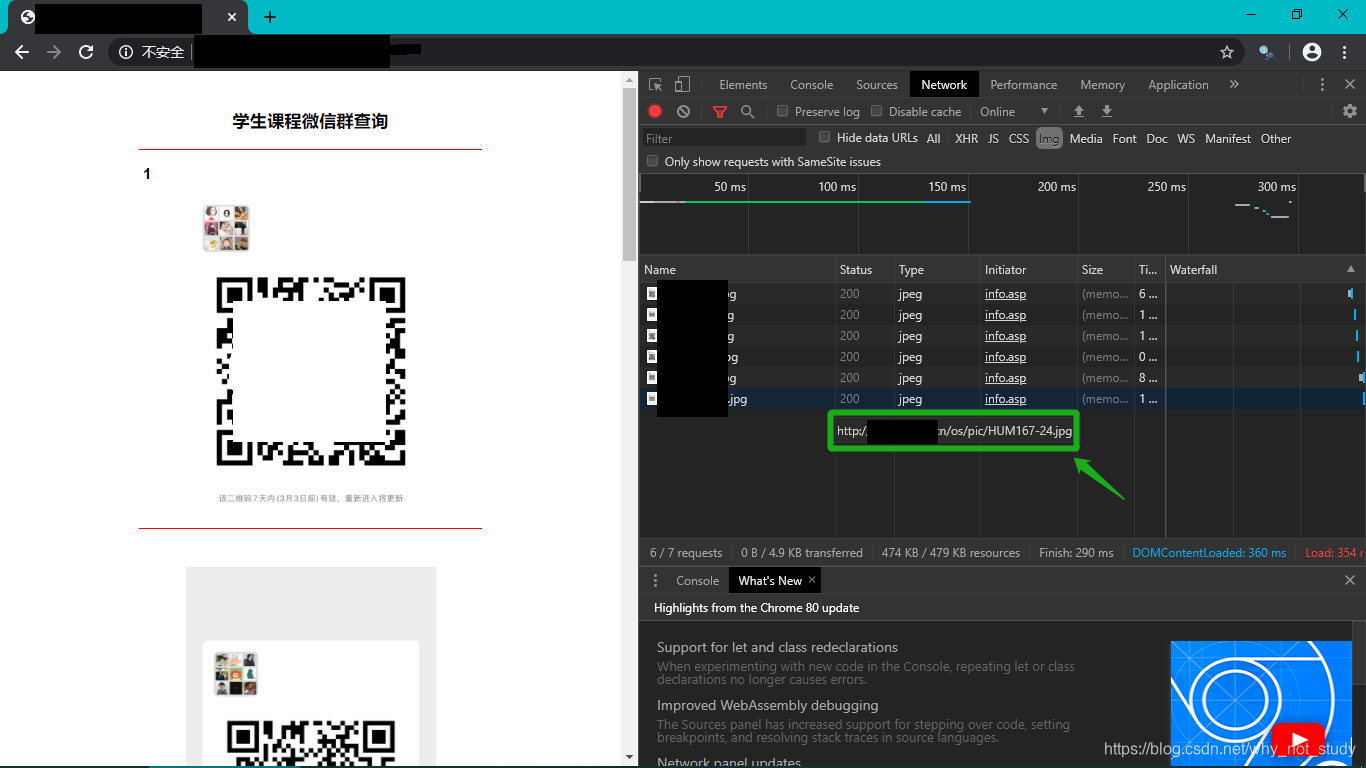
Task: Open info.asp initiator link in last row
Action: (x=1005, y=399)
